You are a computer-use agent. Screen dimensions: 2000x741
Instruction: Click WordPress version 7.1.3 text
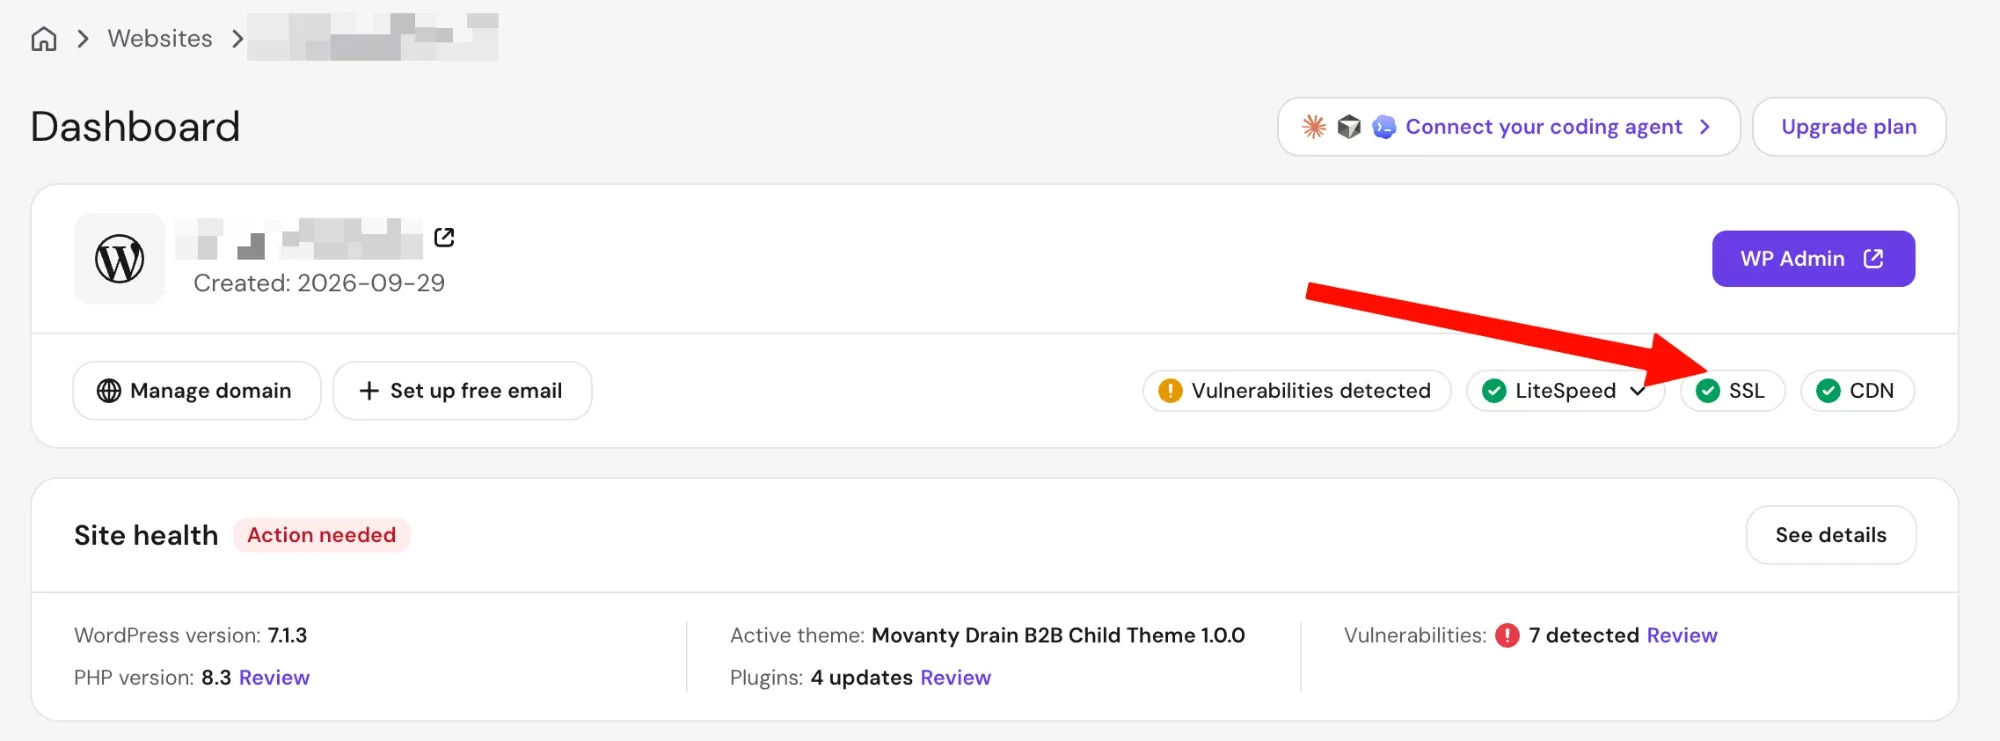(190, 636)
